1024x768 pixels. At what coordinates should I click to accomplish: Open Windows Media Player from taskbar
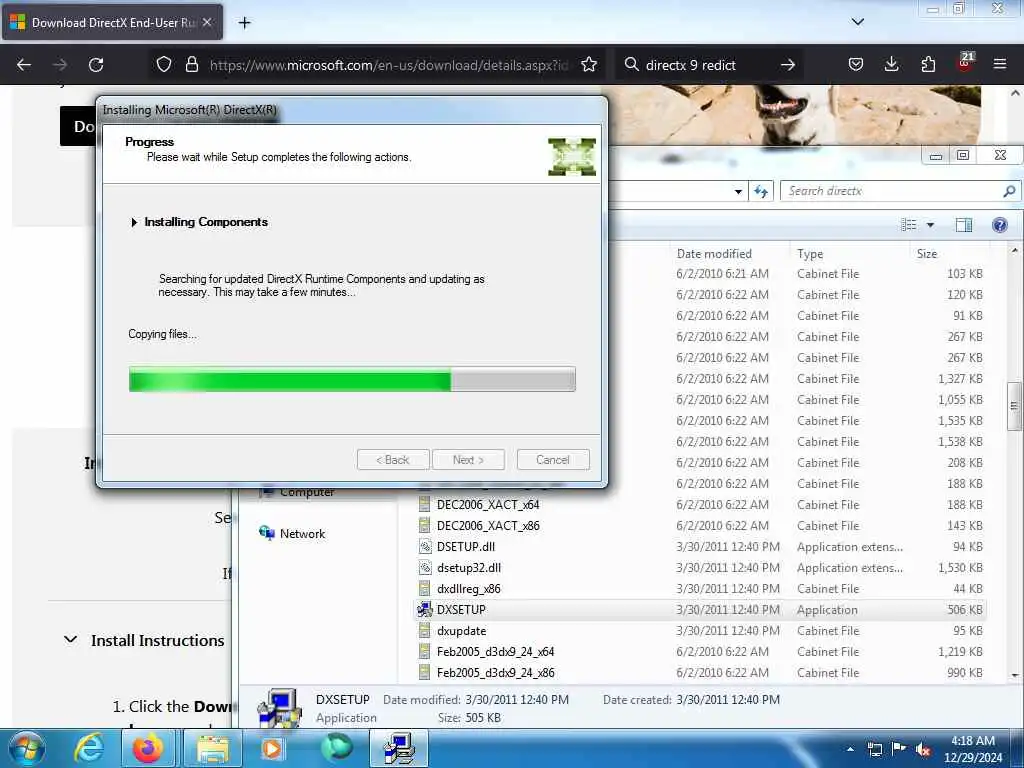pyautogui.click(x=271, y=748)
